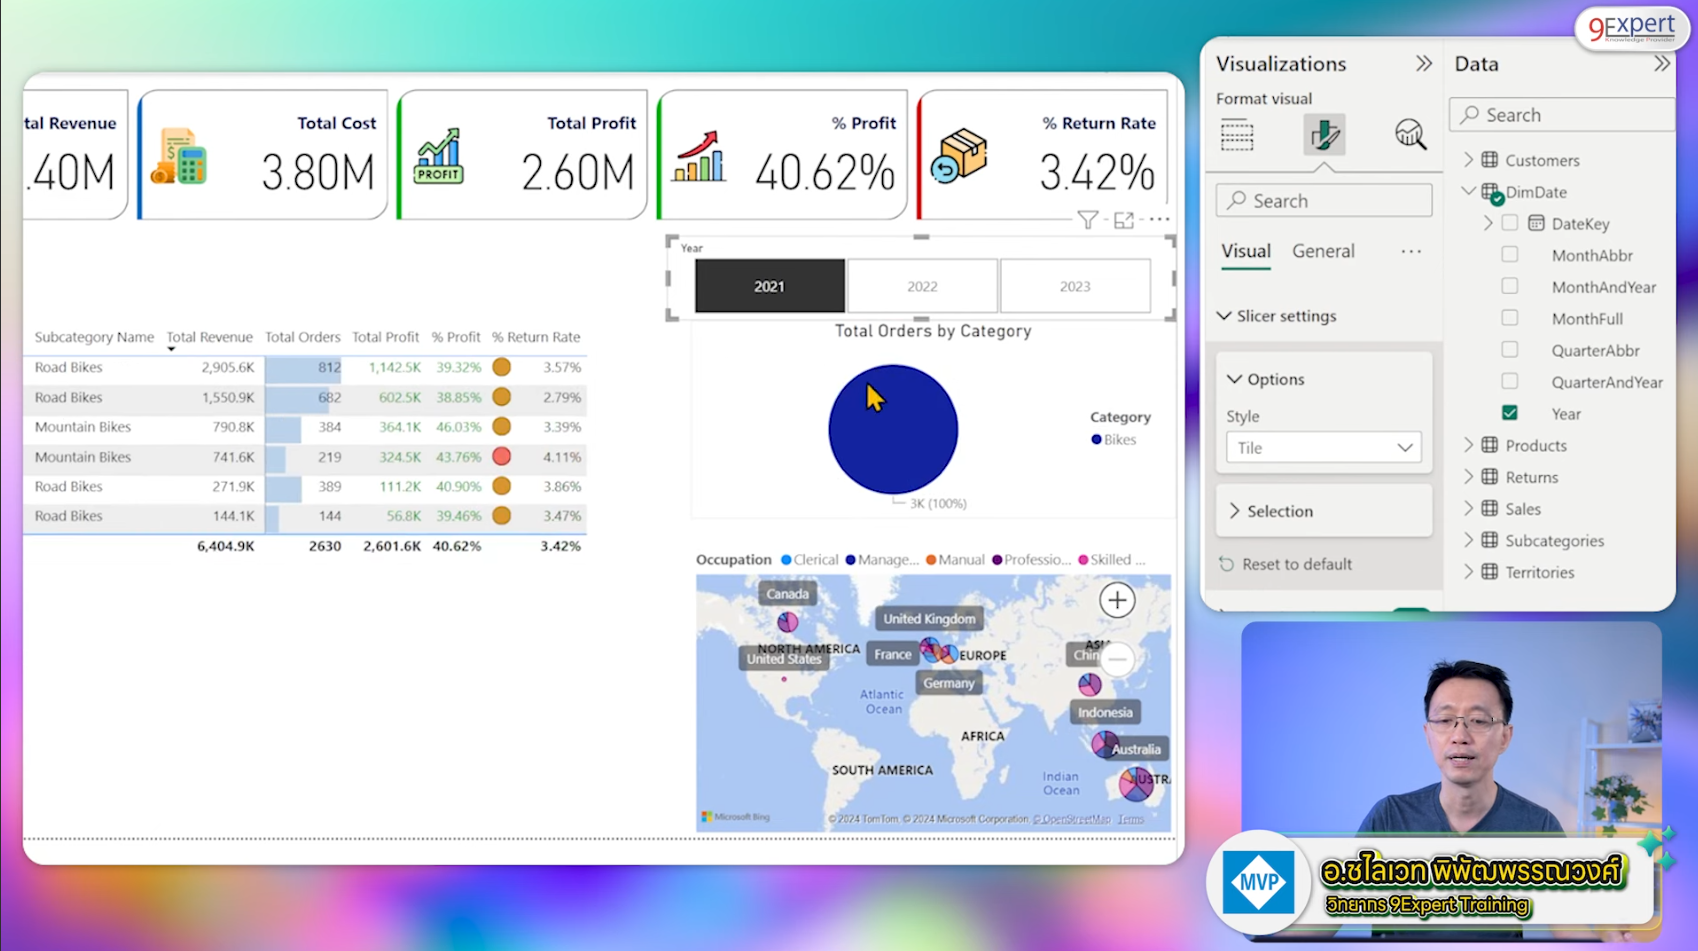Screen dimensions: 1698x951
Task: Click the filter icon above the slicer
Action: tap(1087, 220)
